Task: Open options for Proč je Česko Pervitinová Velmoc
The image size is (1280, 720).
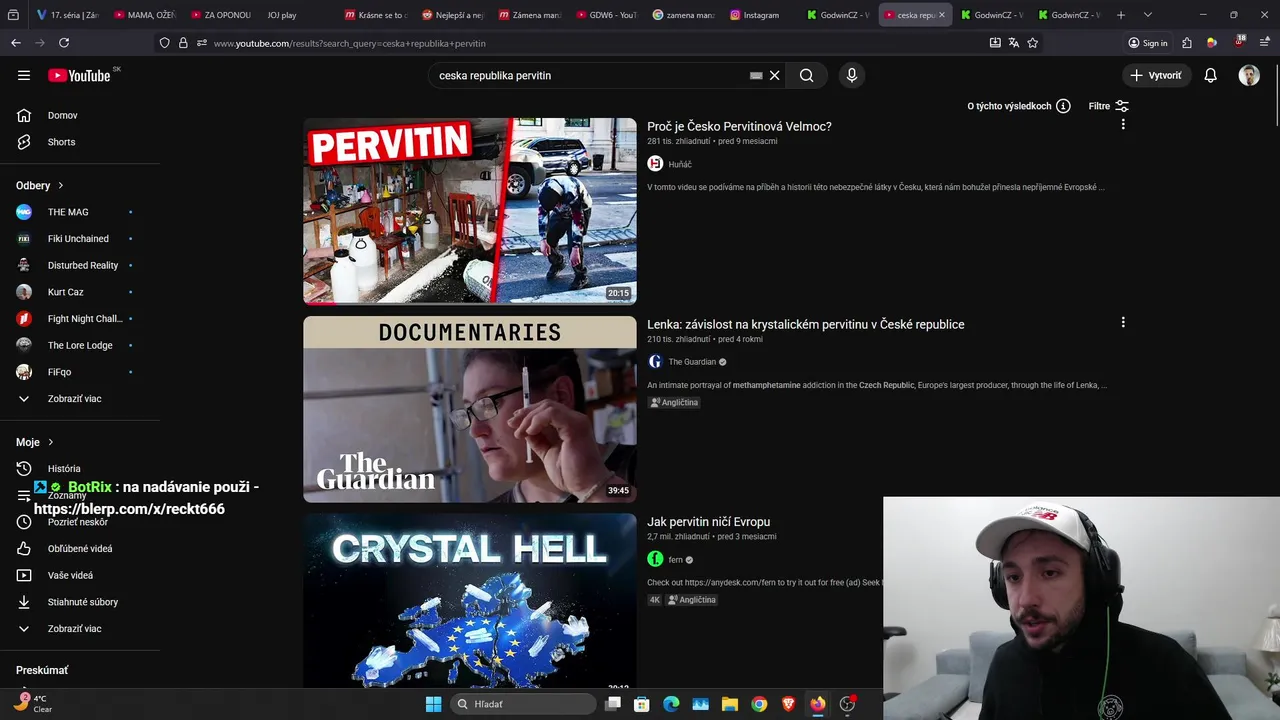Action: point(1123,125)
